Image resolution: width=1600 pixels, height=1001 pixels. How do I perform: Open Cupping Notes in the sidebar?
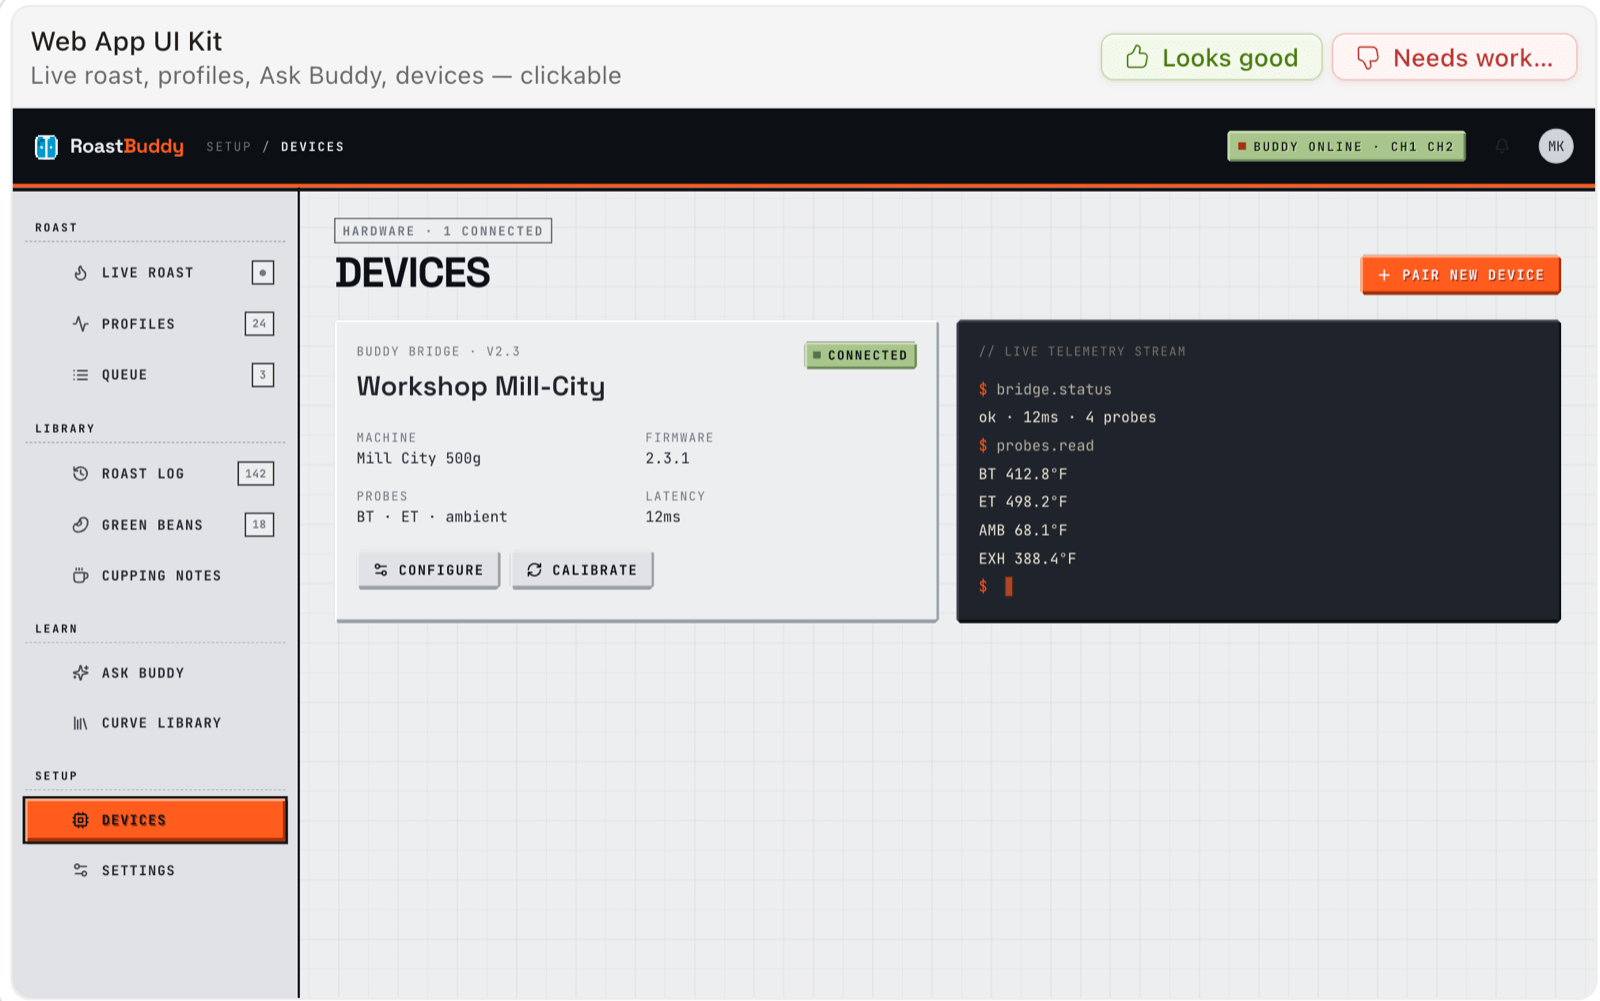coord(155,575)
